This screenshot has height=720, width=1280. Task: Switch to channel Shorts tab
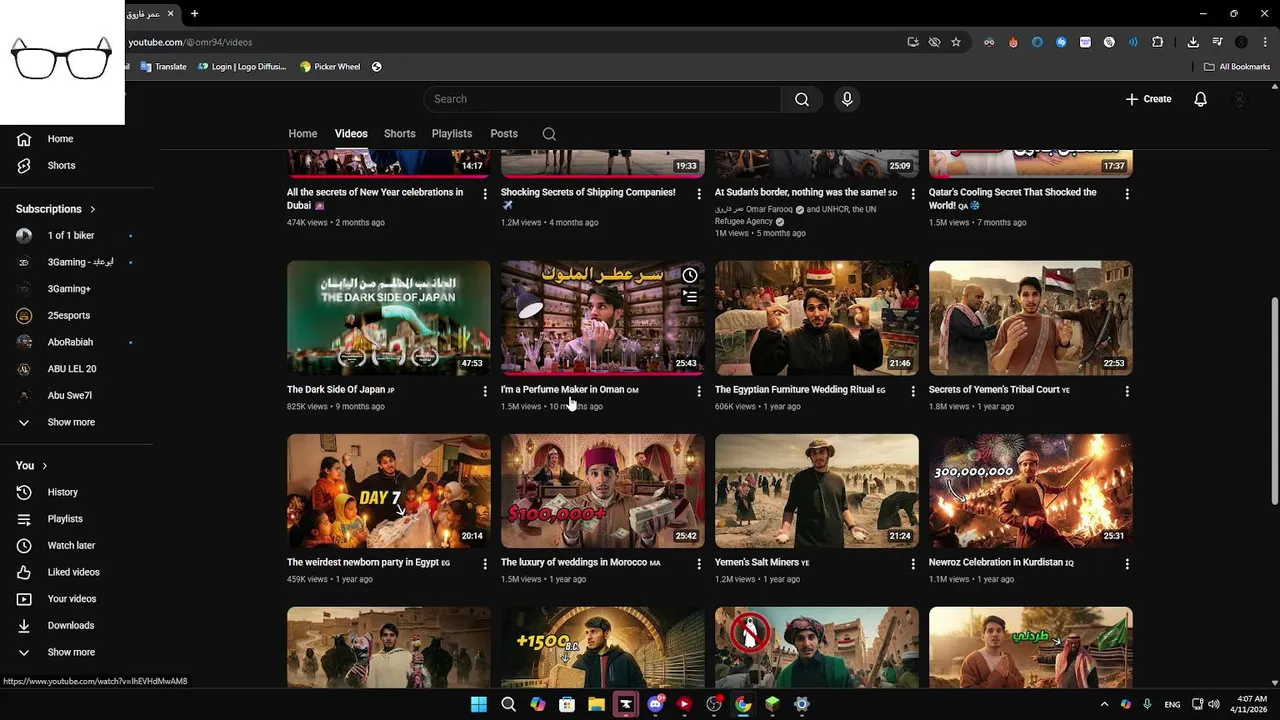pyautogui.click(x=399, y=134)
